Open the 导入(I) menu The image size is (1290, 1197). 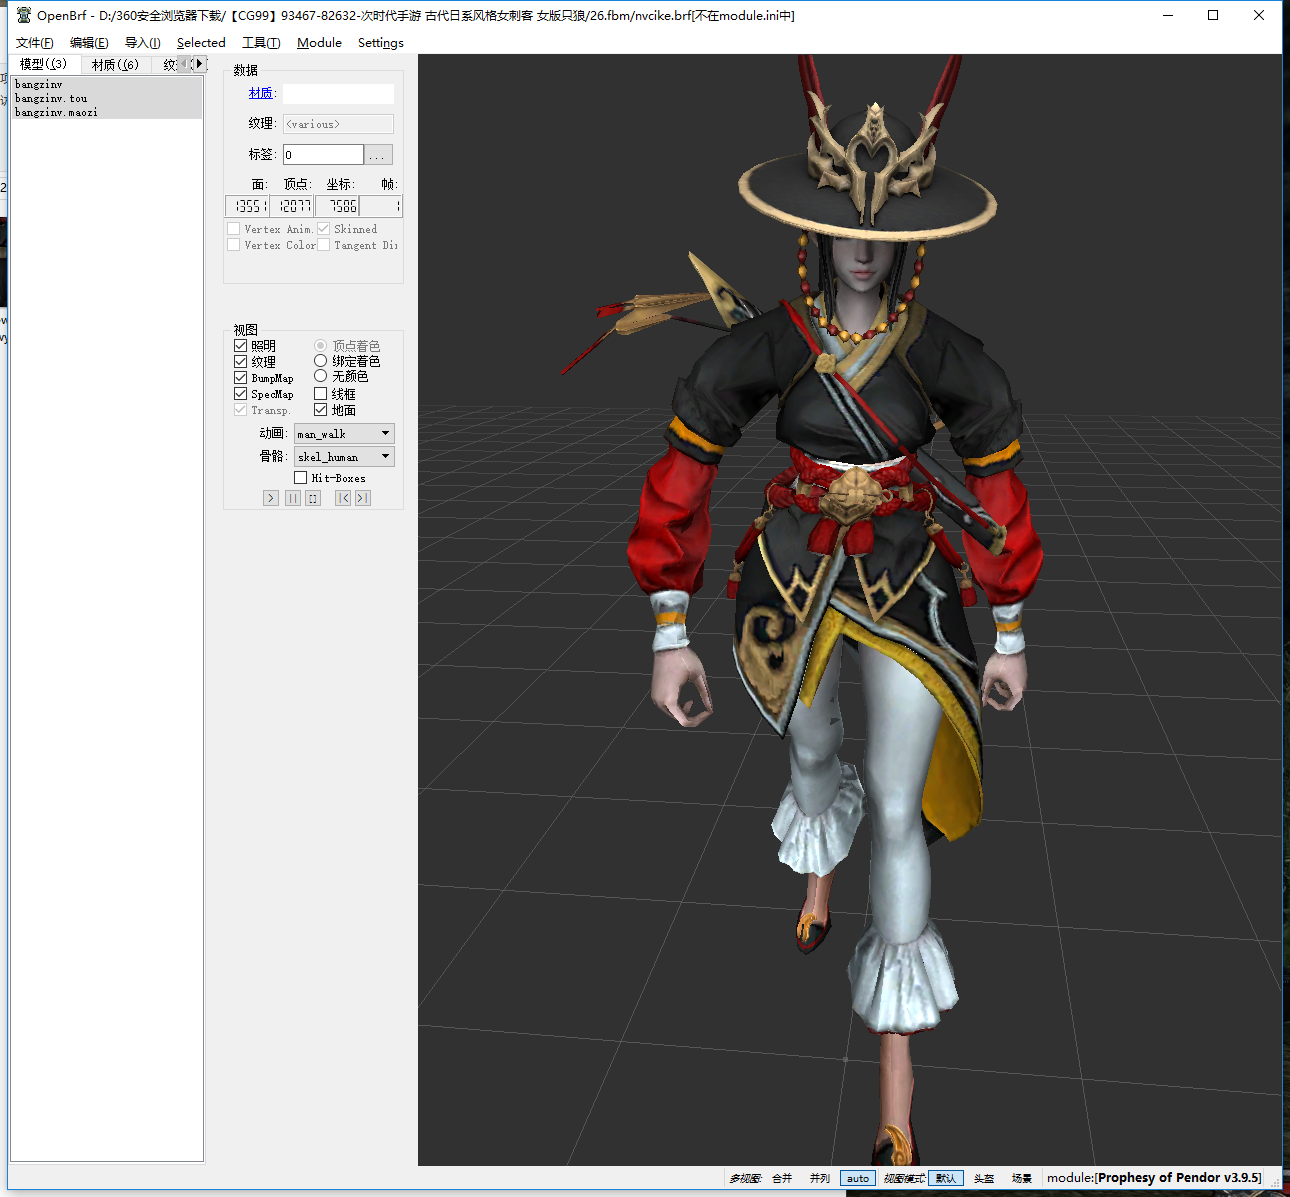142,43
